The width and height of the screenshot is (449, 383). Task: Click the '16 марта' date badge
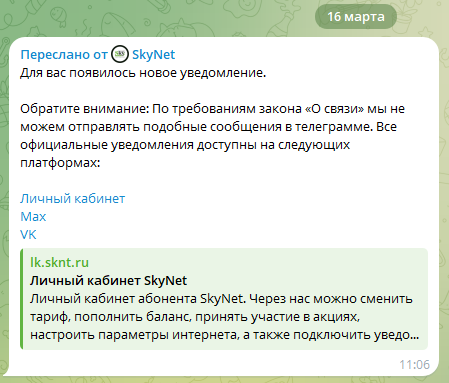coord(356,17)
